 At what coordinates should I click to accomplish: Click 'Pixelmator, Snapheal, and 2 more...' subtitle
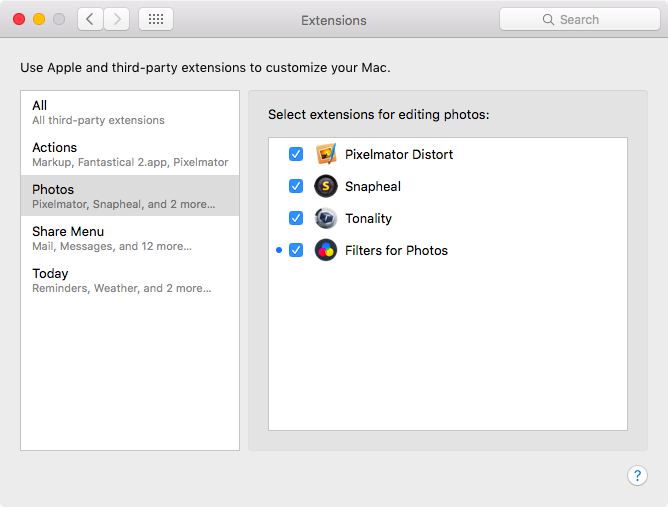pos(124,204)
